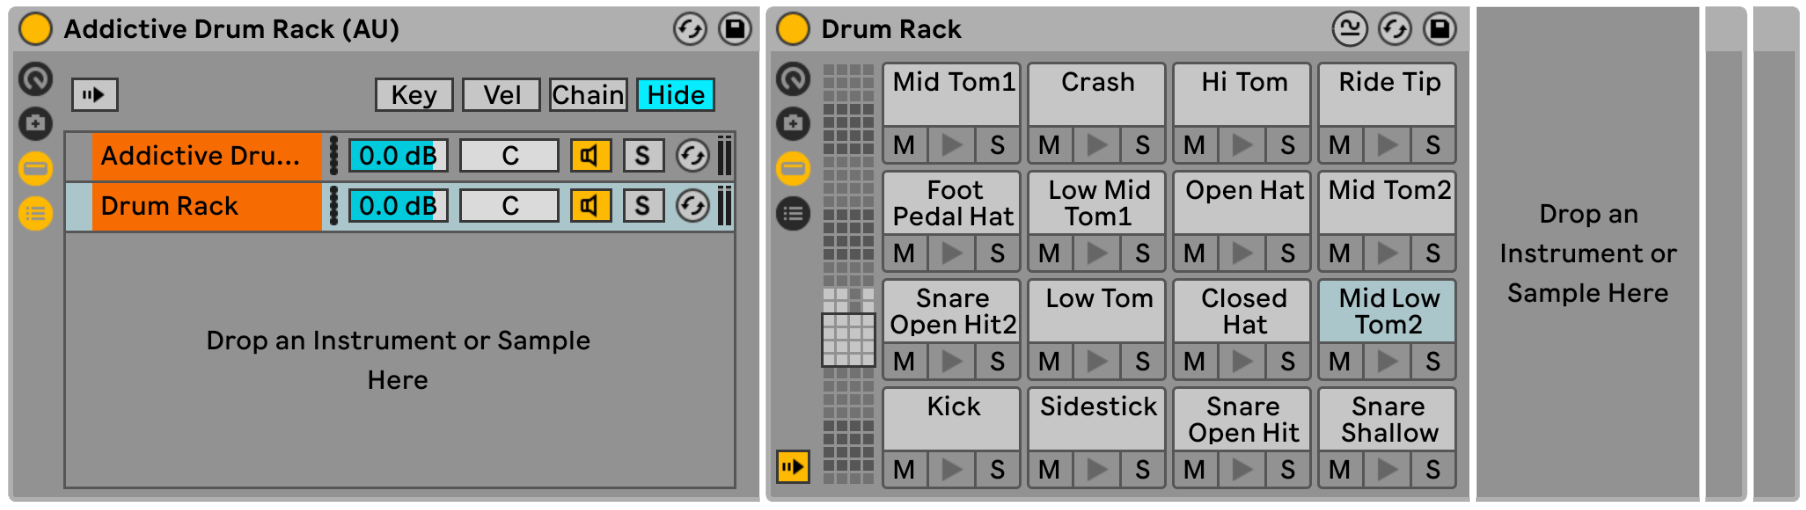The height and width of the screenshot is (510, 1806).
Task: Hot-swap the Drum Rack chain
Action: [693, 206]
